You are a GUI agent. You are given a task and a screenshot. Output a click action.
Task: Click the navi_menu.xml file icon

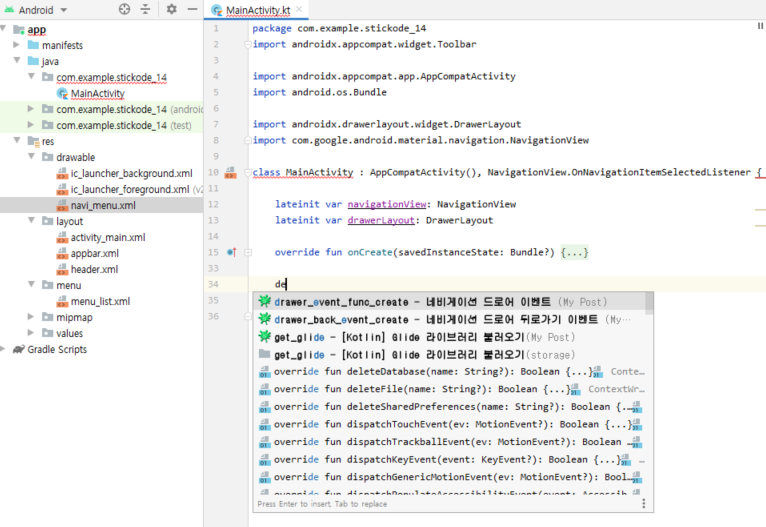[x=62, y=206]
